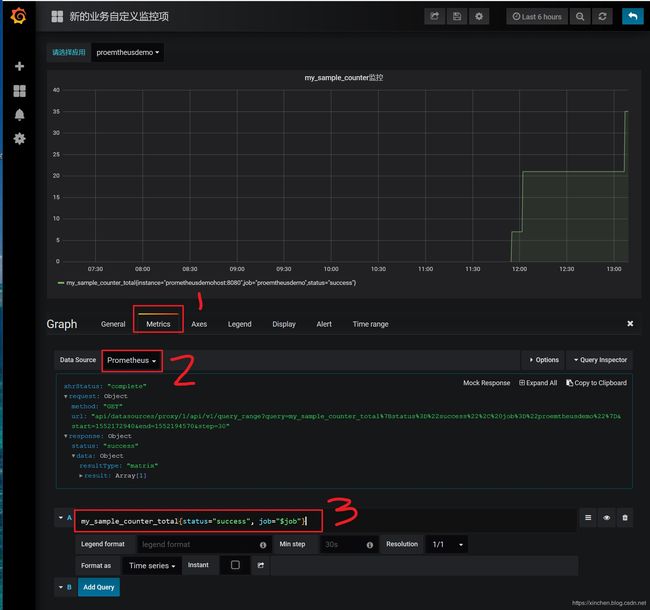Delete query A with trash icon

click(625, 518)
